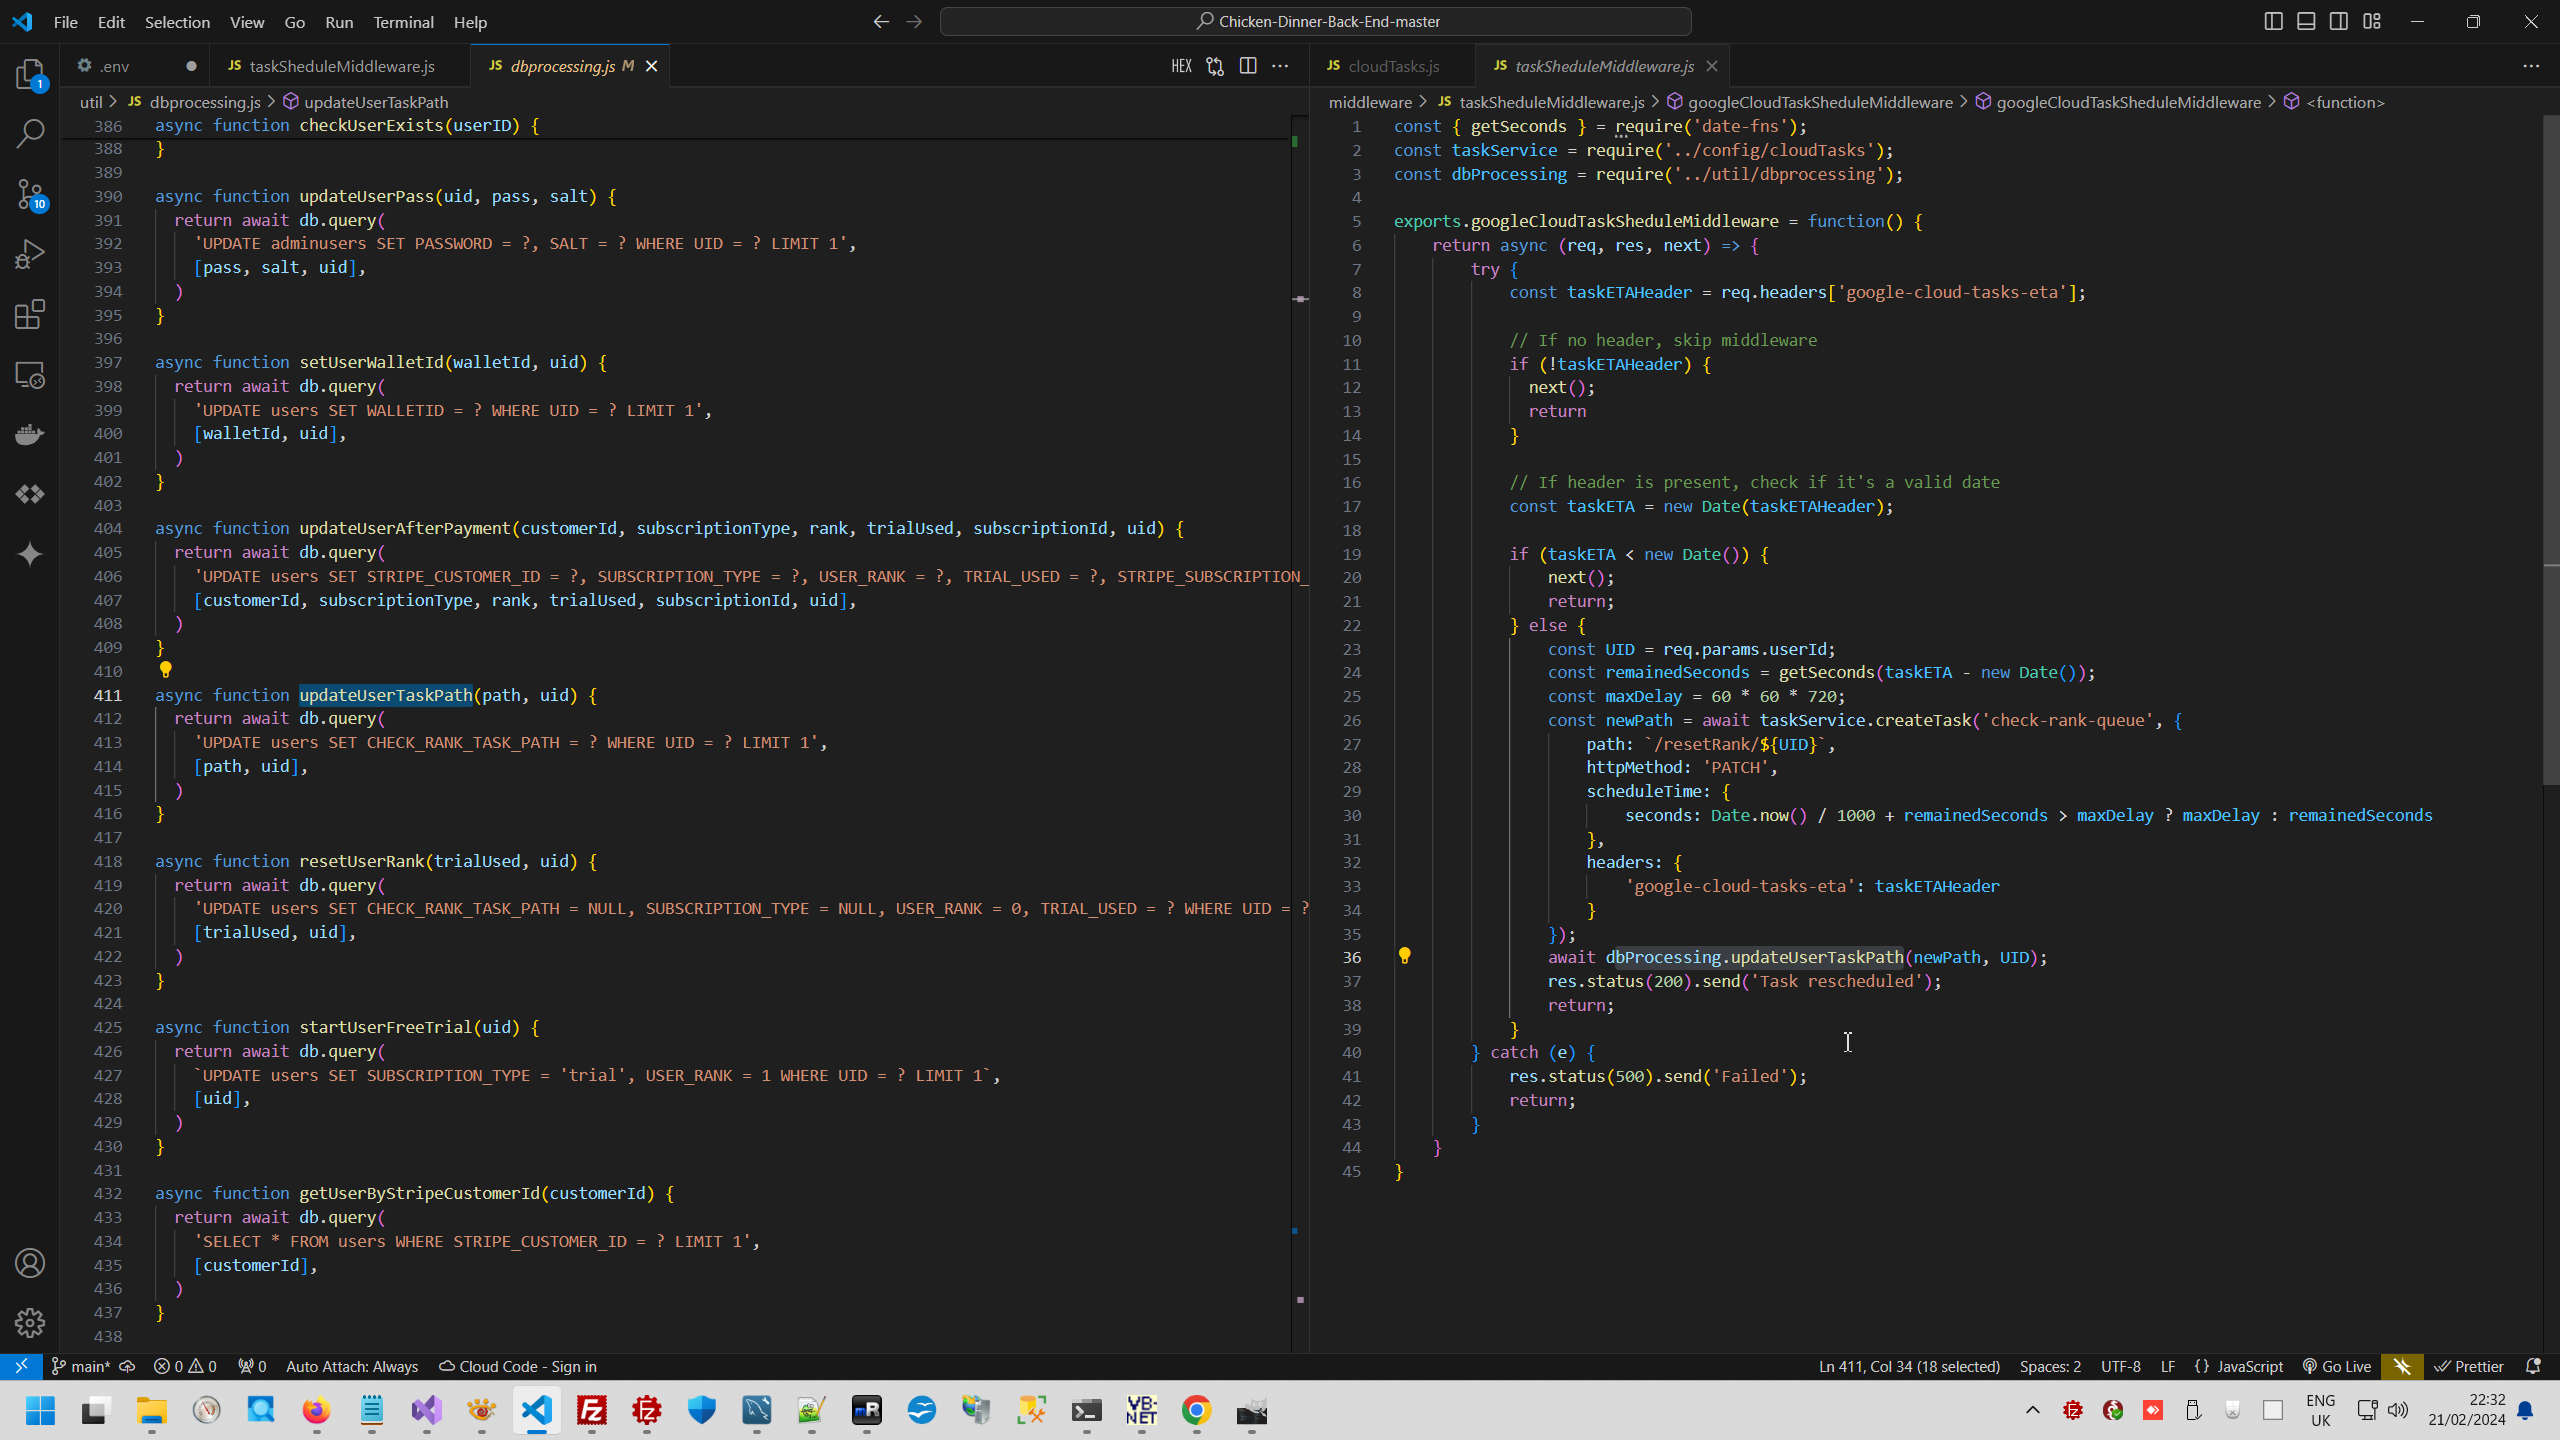
Task: Click the Go Live status button
Action: click(2337, 1366)
